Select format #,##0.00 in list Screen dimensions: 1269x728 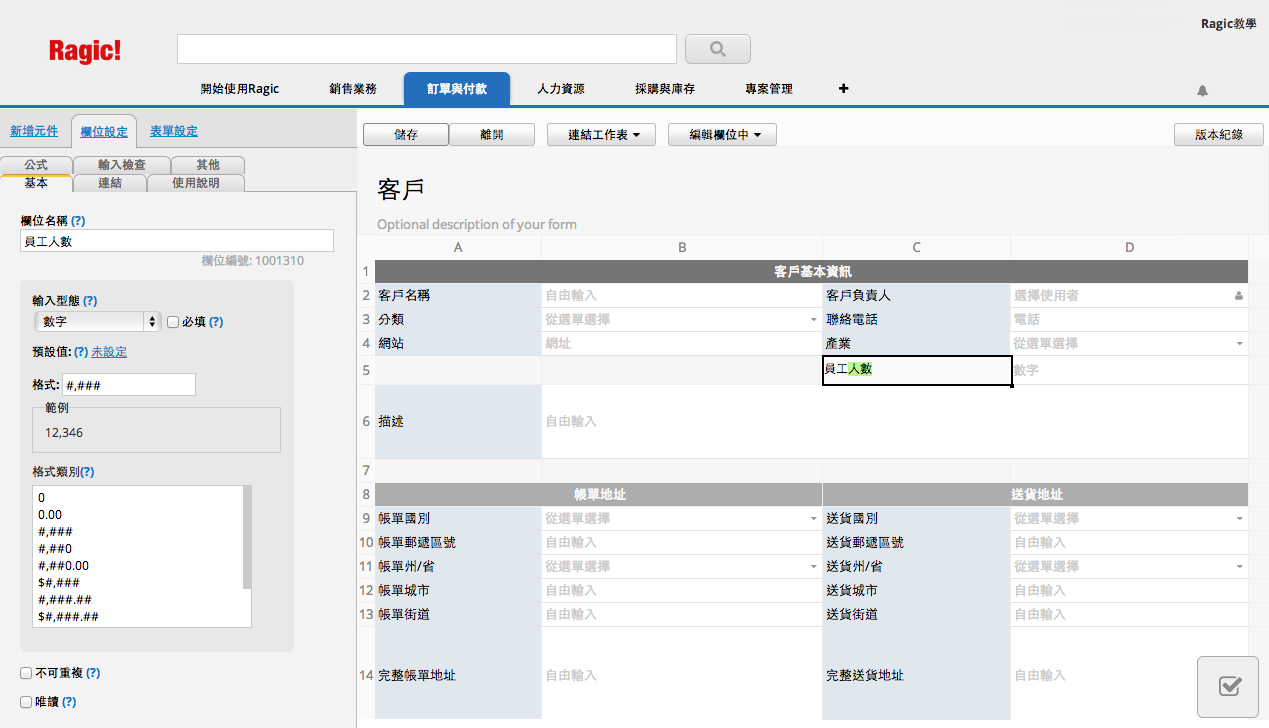coord(63,565)
